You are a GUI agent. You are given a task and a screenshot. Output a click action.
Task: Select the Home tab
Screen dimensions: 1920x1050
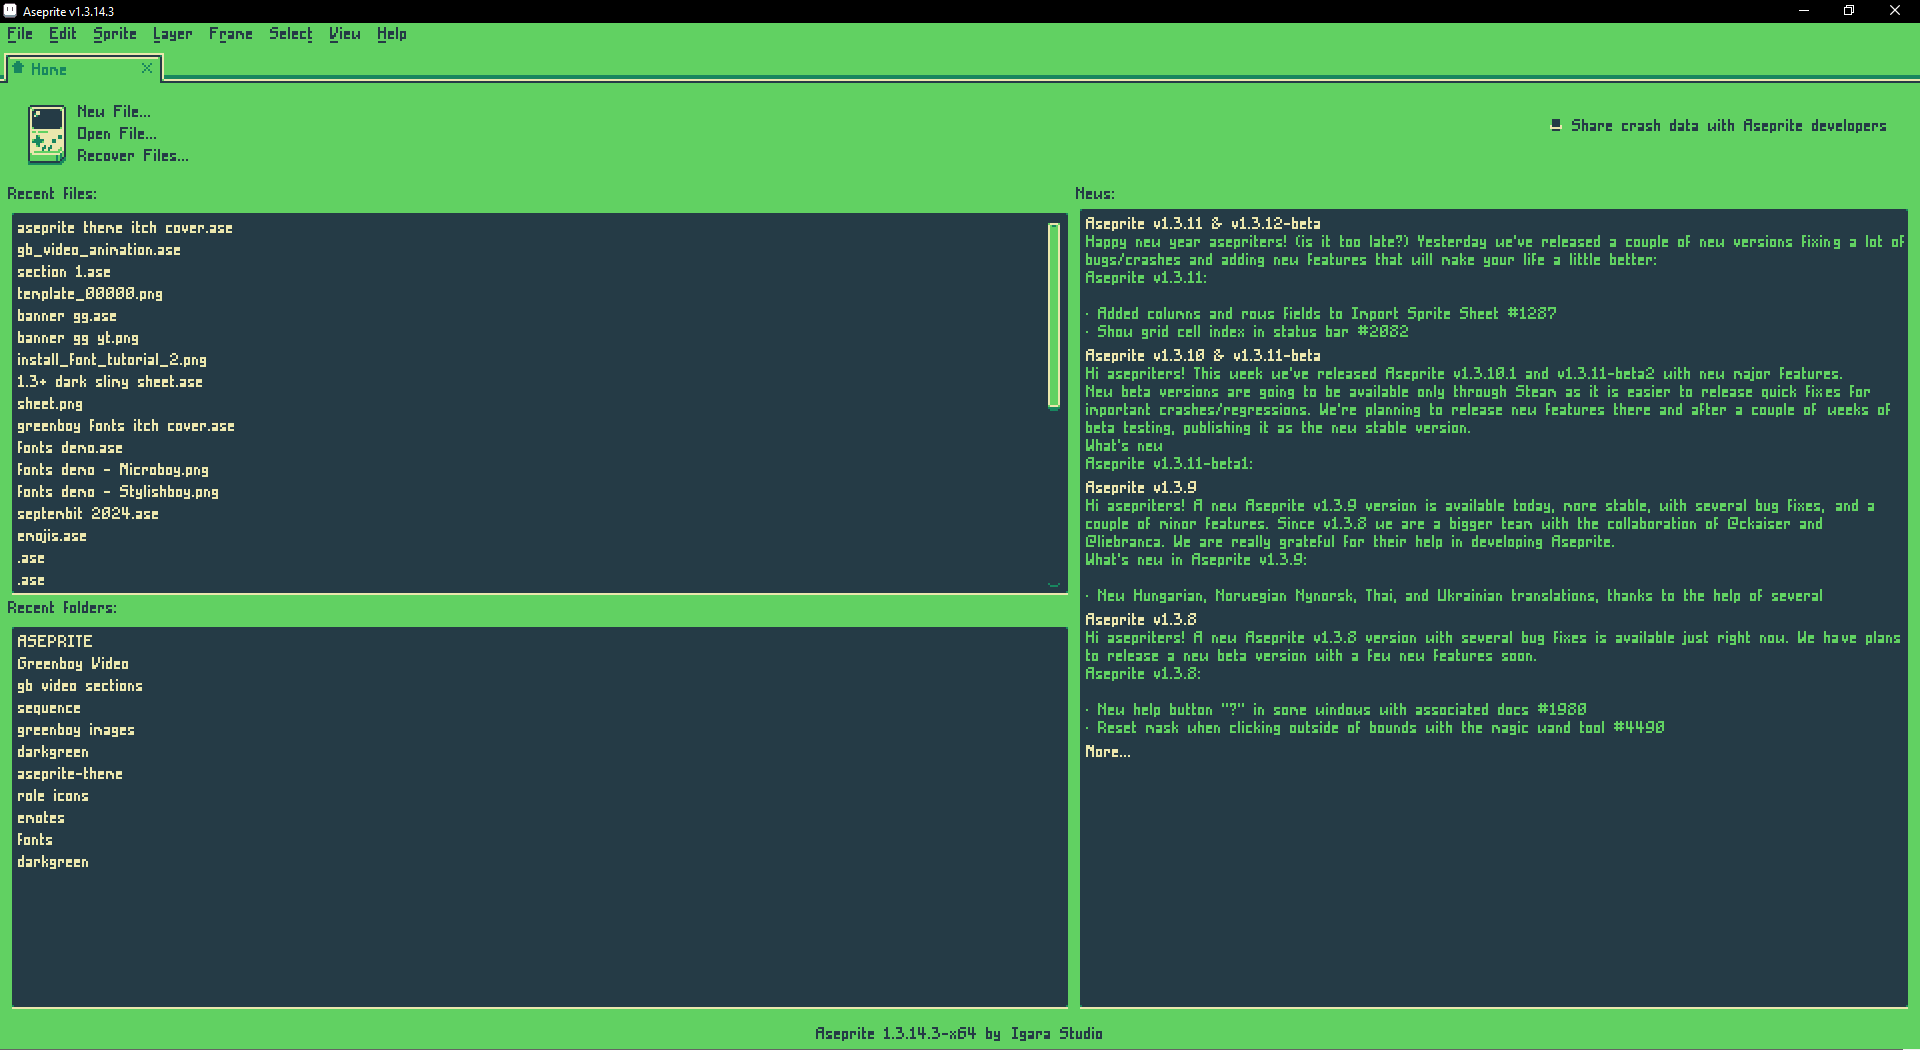(84, 69)
